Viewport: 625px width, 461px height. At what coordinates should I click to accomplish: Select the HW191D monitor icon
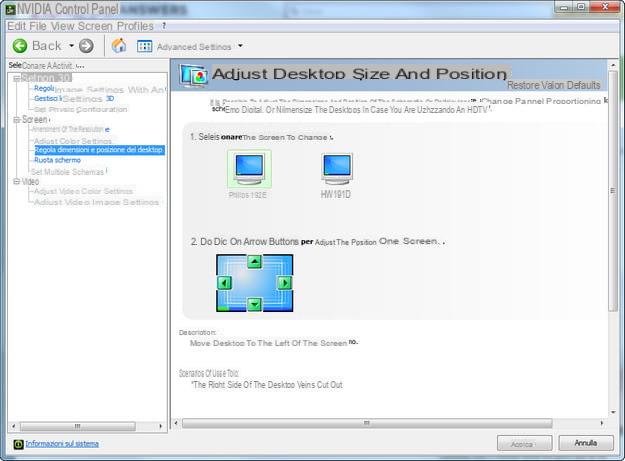[337, 169]
